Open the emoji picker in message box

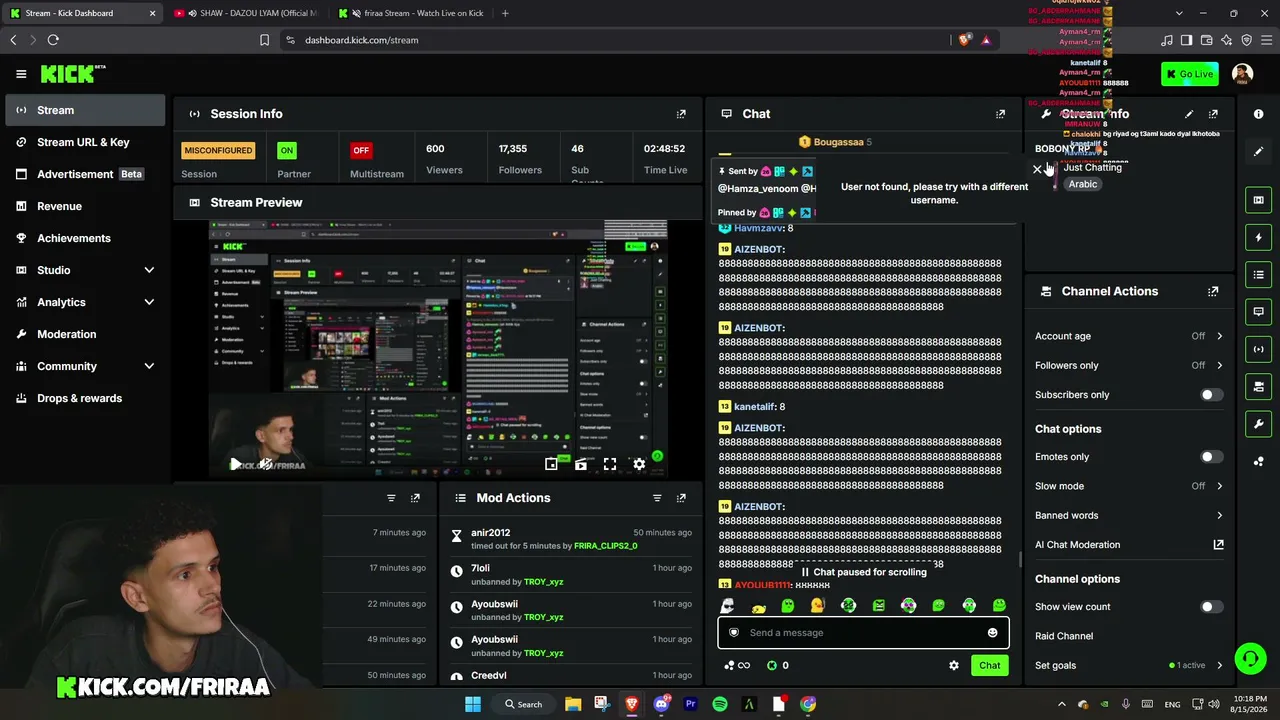tap(992, 633)
